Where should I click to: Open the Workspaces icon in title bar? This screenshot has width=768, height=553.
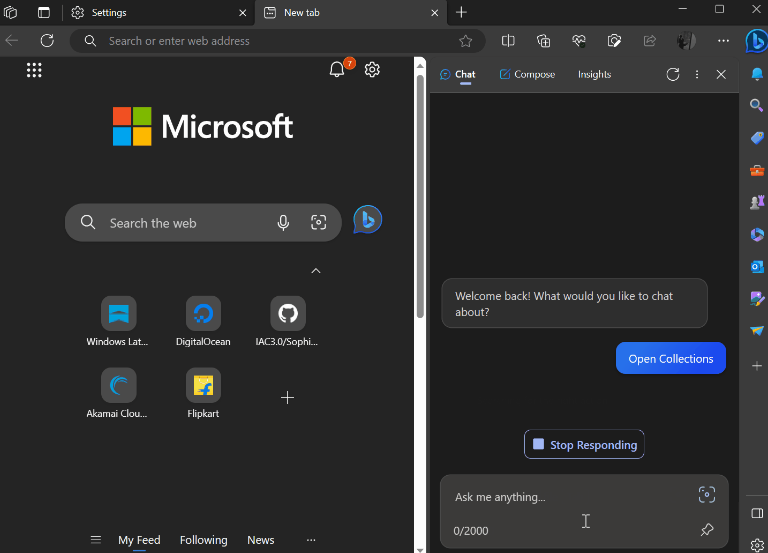(x=10, y=12)
